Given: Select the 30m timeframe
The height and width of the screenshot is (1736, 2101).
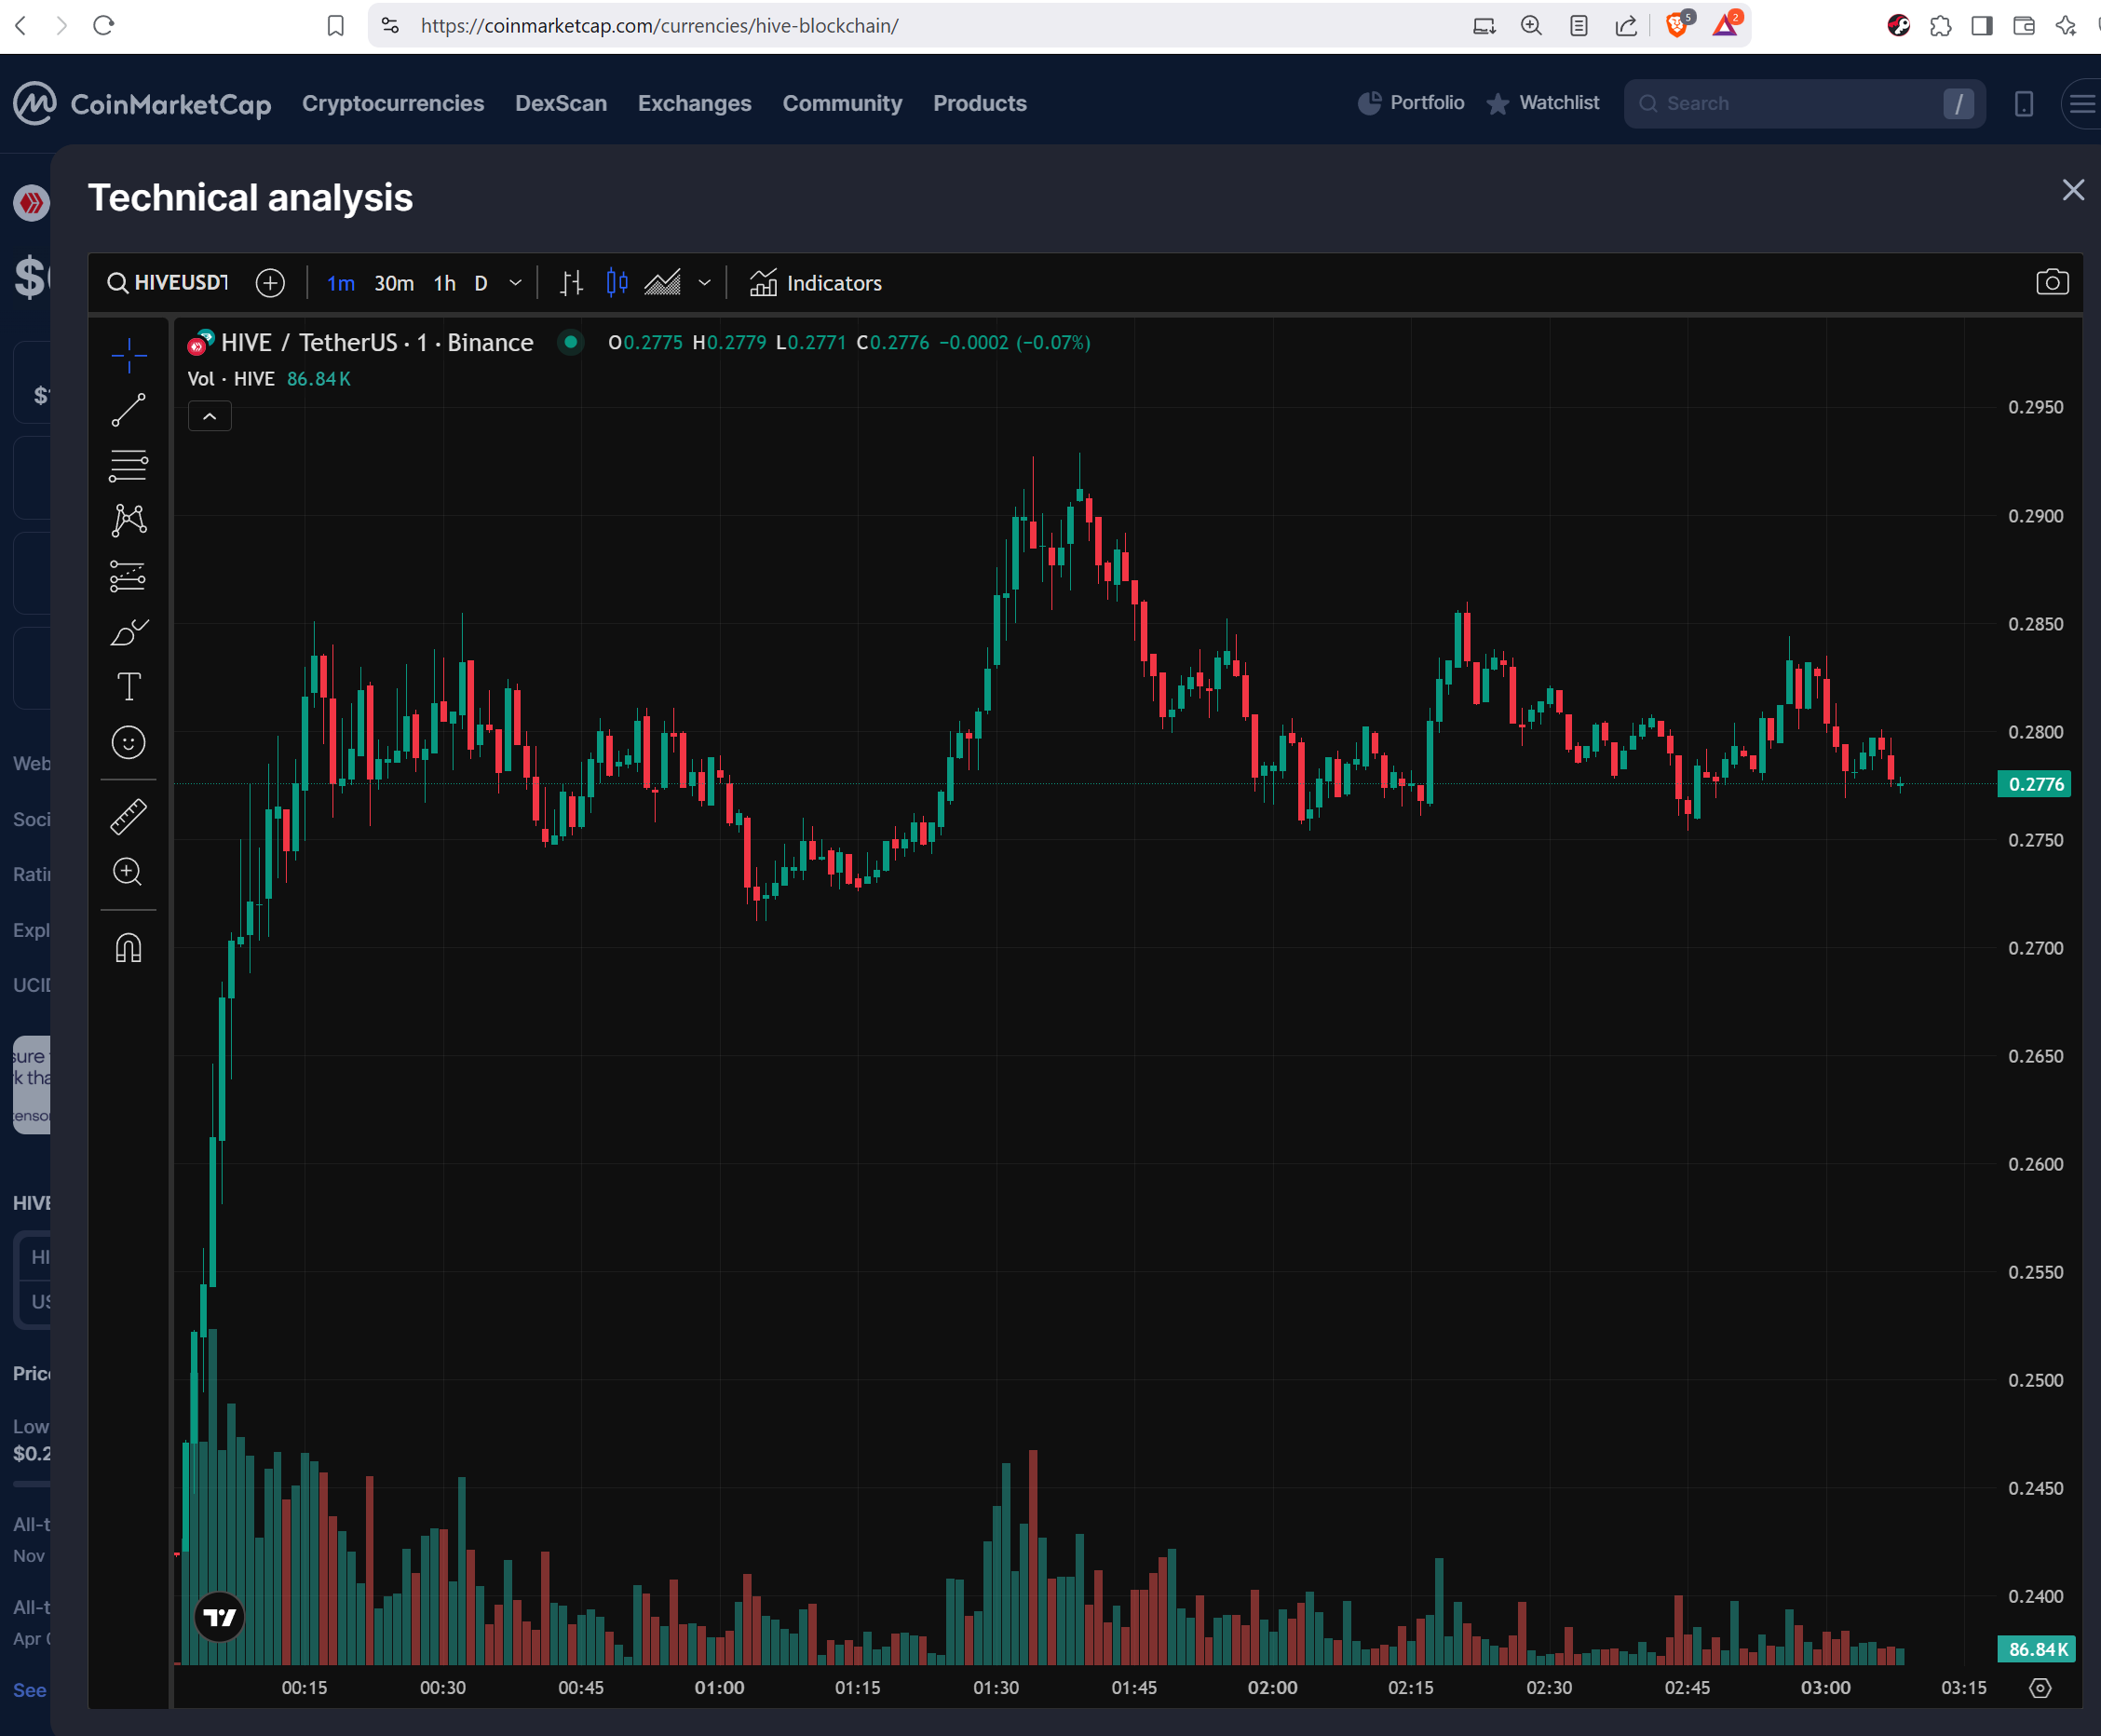Looking at the screenshot, I should point(394,284).
